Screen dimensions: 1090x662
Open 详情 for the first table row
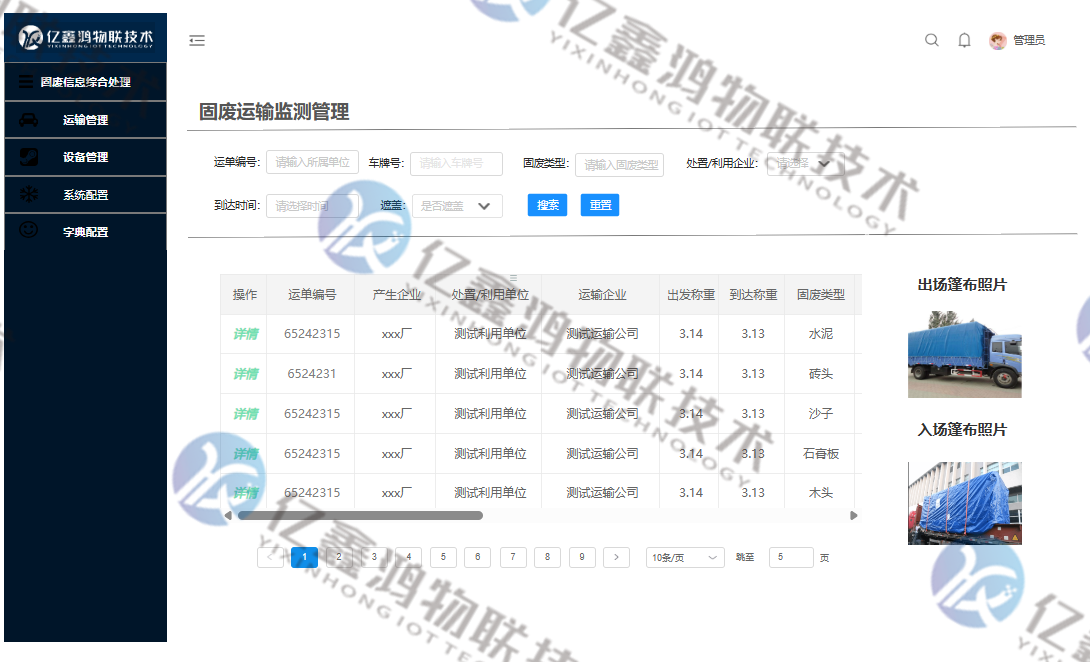(x=245, y=334)
